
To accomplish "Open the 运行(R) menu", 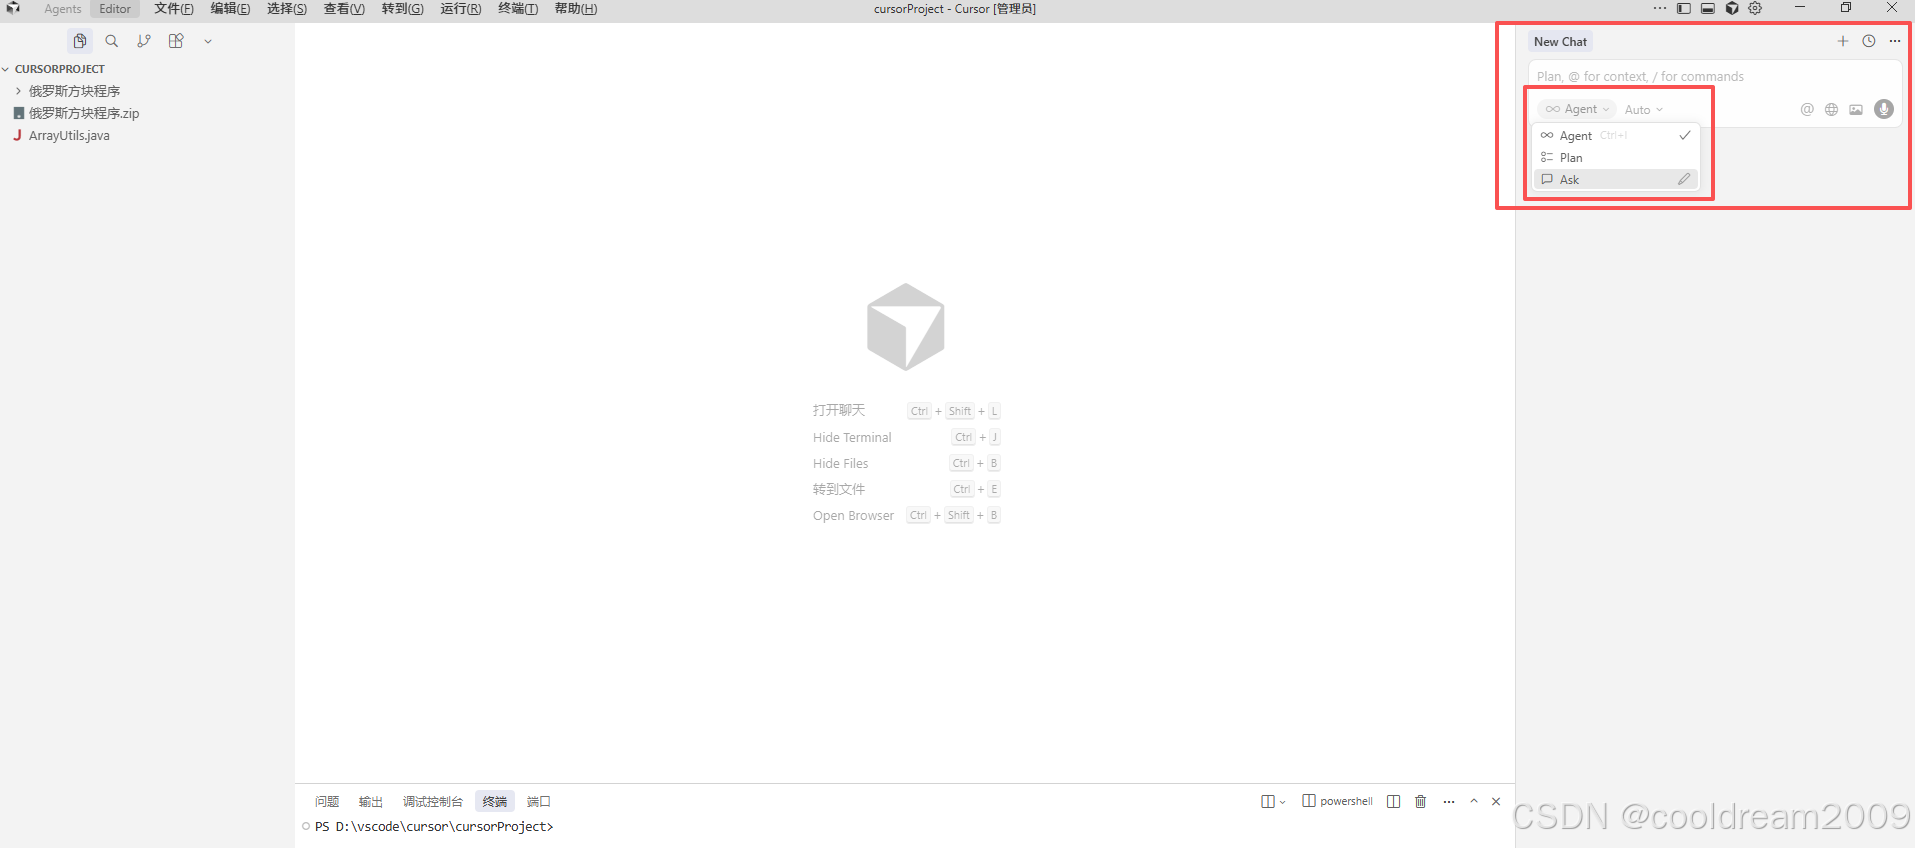I will click(460, 9).
